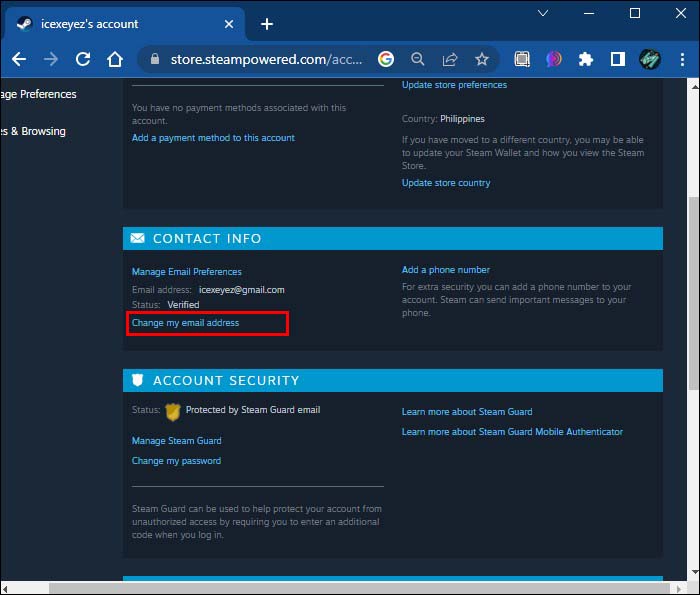Screen dimensions: 700x595
Task: Go back to the previous page
Action: 19,59
